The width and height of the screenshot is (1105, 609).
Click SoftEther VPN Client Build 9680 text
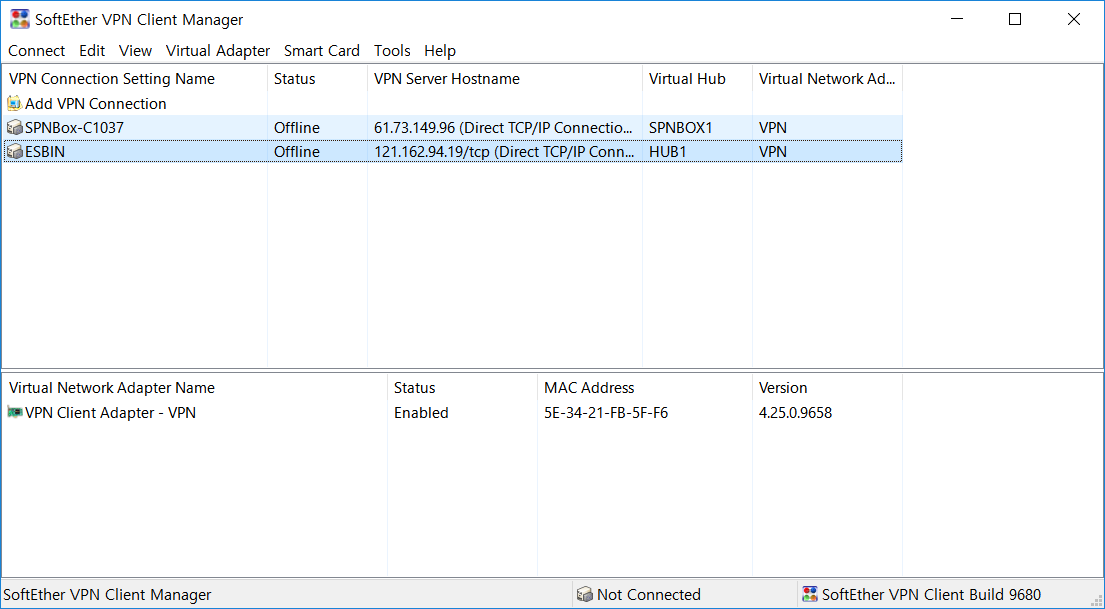[931, 594]
